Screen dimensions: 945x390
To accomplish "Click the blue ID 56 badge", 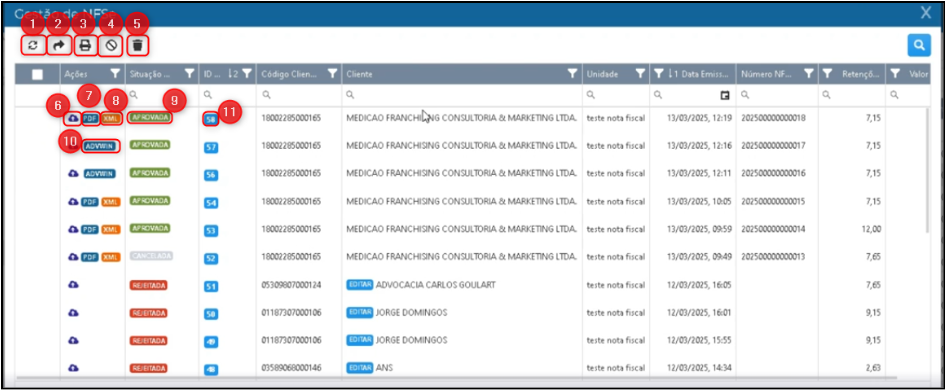I will pos(211,175).
